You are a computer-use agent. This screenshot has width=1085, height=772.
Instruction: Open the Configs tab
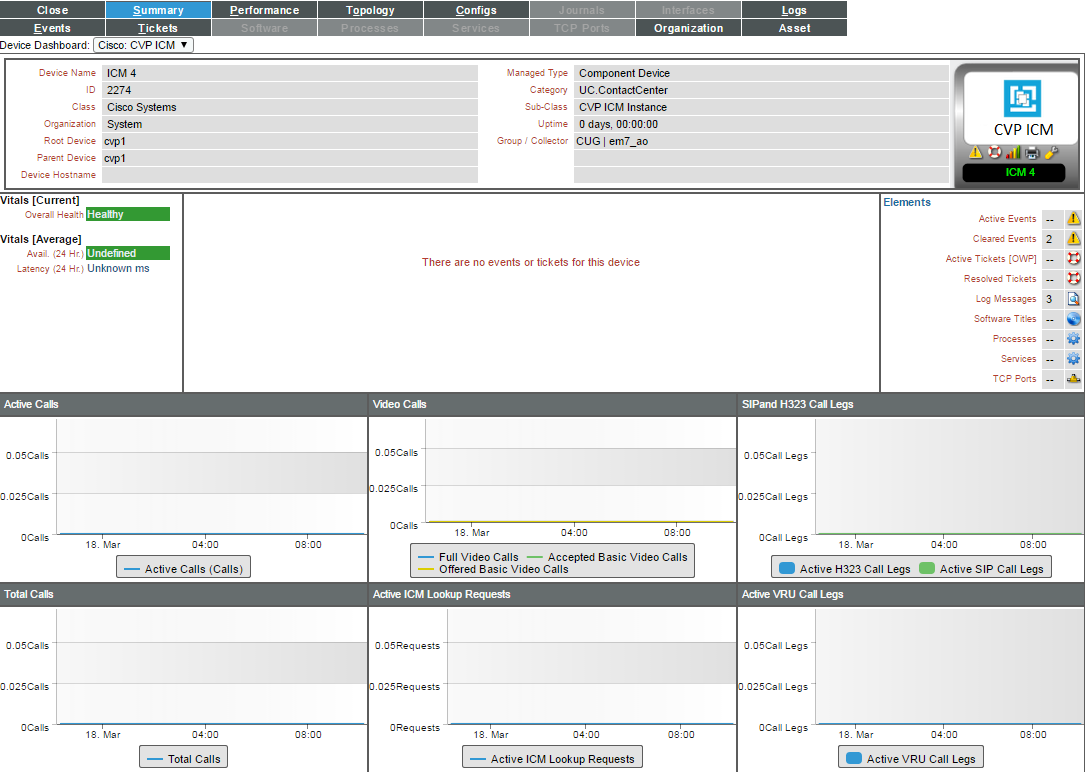pos(476,10)
